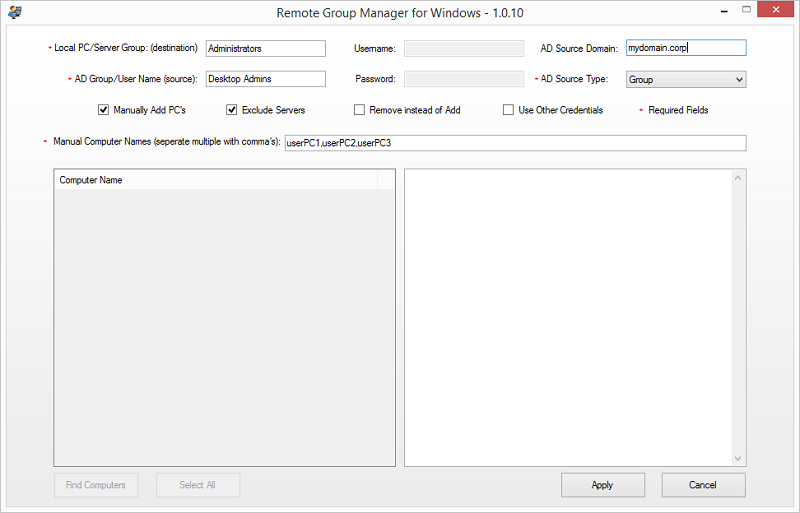Click the Required Fields legend text
800x513 pixels.
(x=678, y=110)
